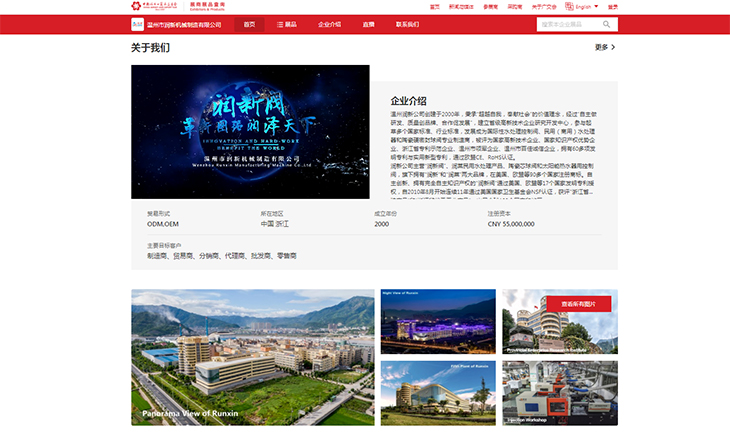Open the 新闻与活动 top link
This screenshot has height=448, width=730.
(x=461, y=6)
